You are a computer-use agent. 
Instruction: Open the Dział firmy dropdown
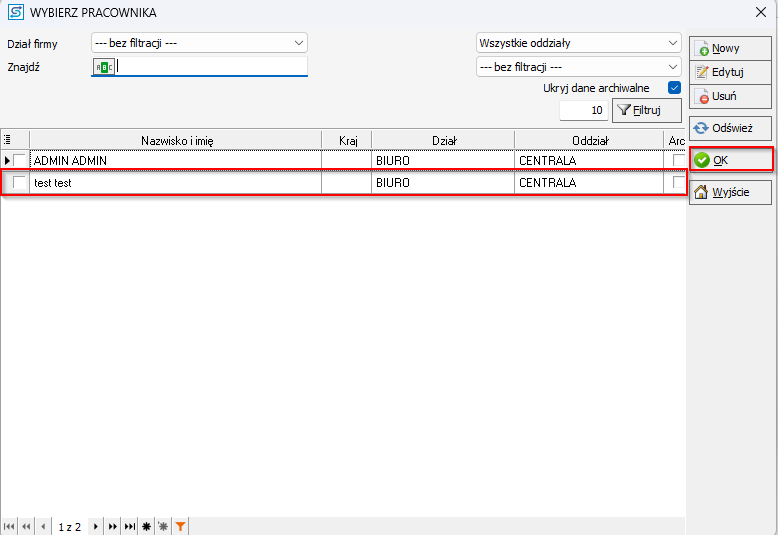(199, 43)
